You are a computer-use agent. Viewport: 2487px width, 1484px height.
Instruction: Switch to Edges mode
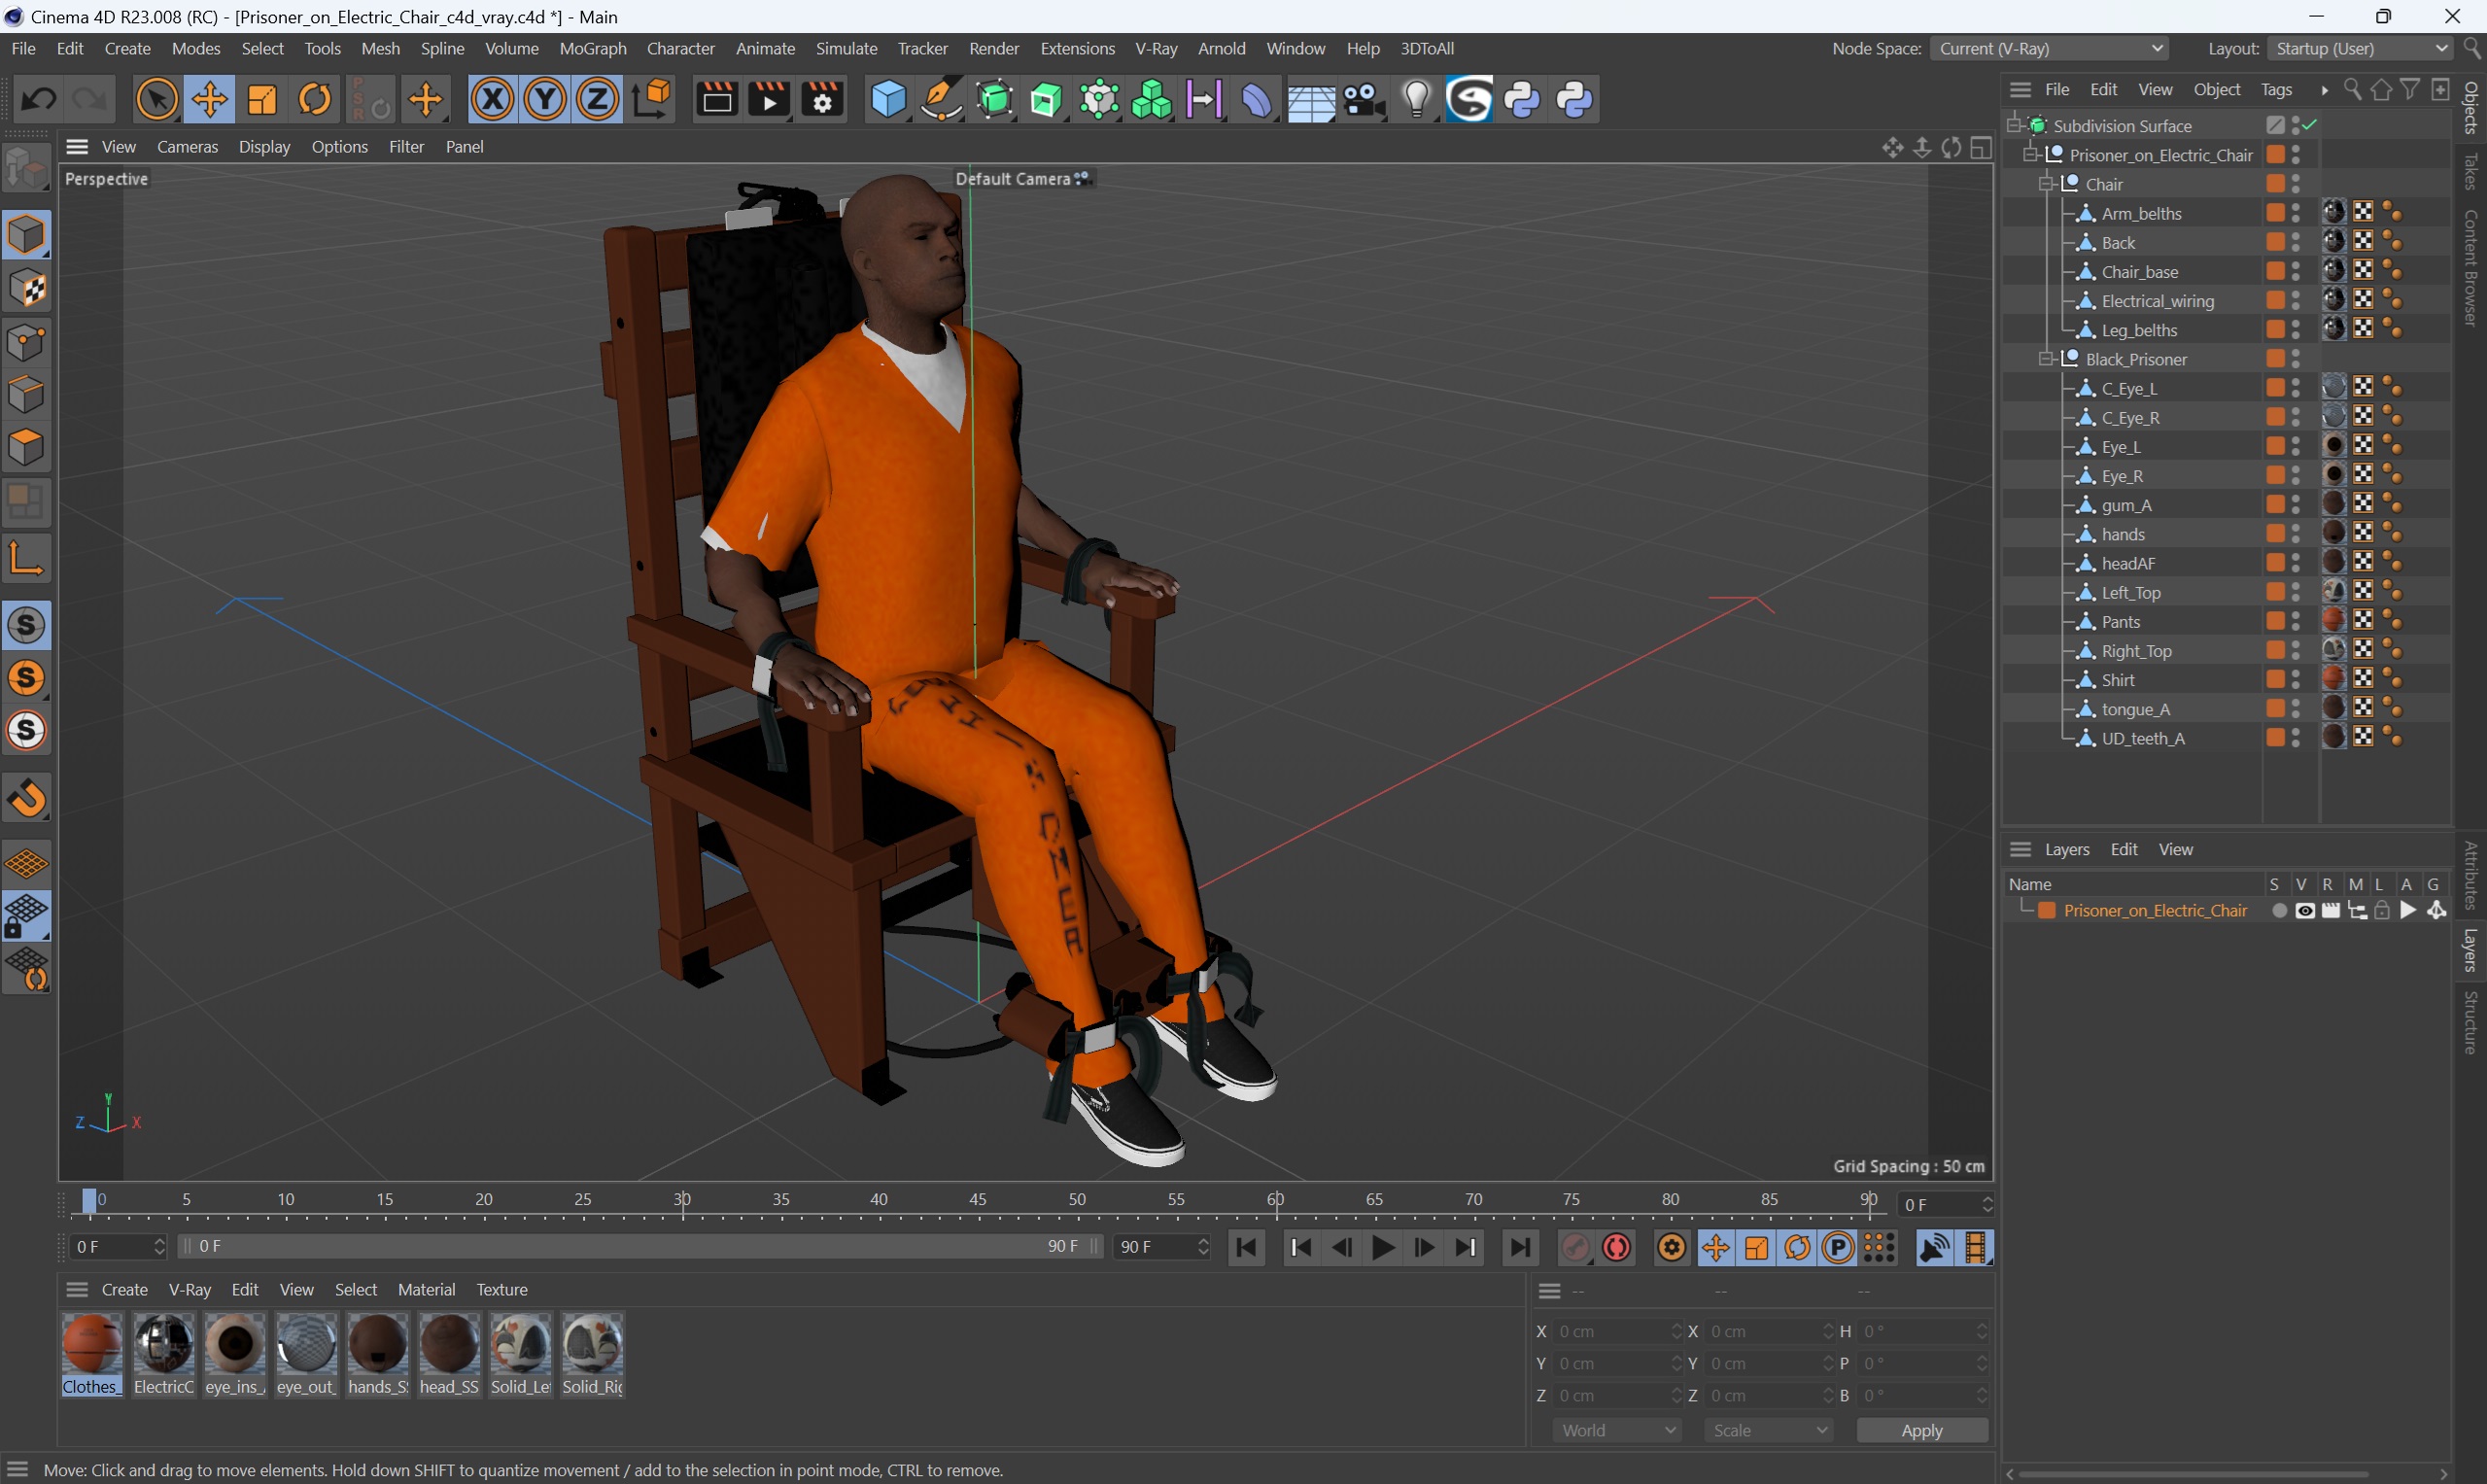pyautogui.click(x=26, y=395)
